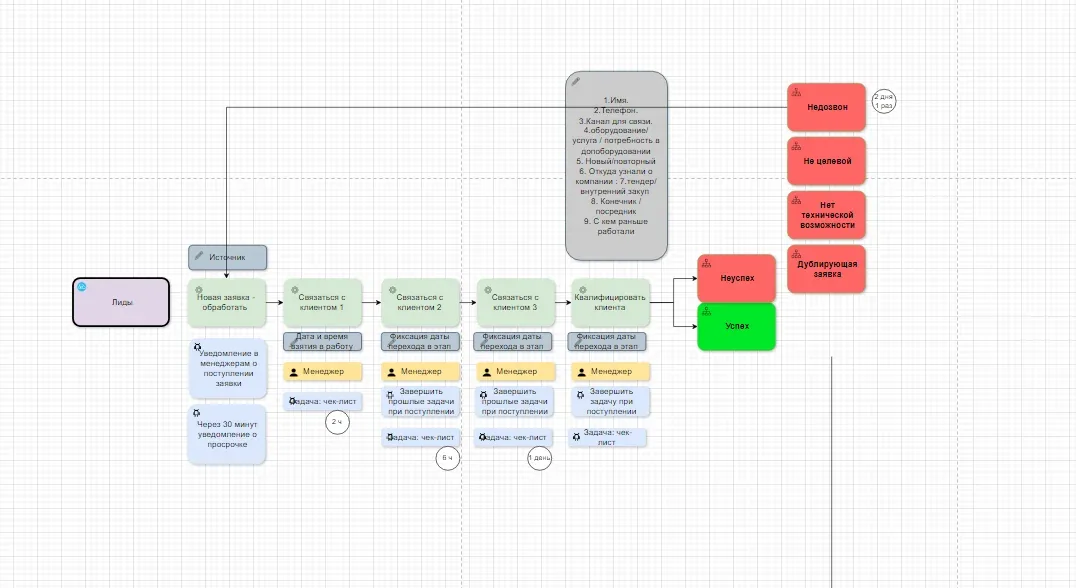Click gear icon on Связаться с клиентом 1
The image size is (1076, 588).
coord(294,290)
